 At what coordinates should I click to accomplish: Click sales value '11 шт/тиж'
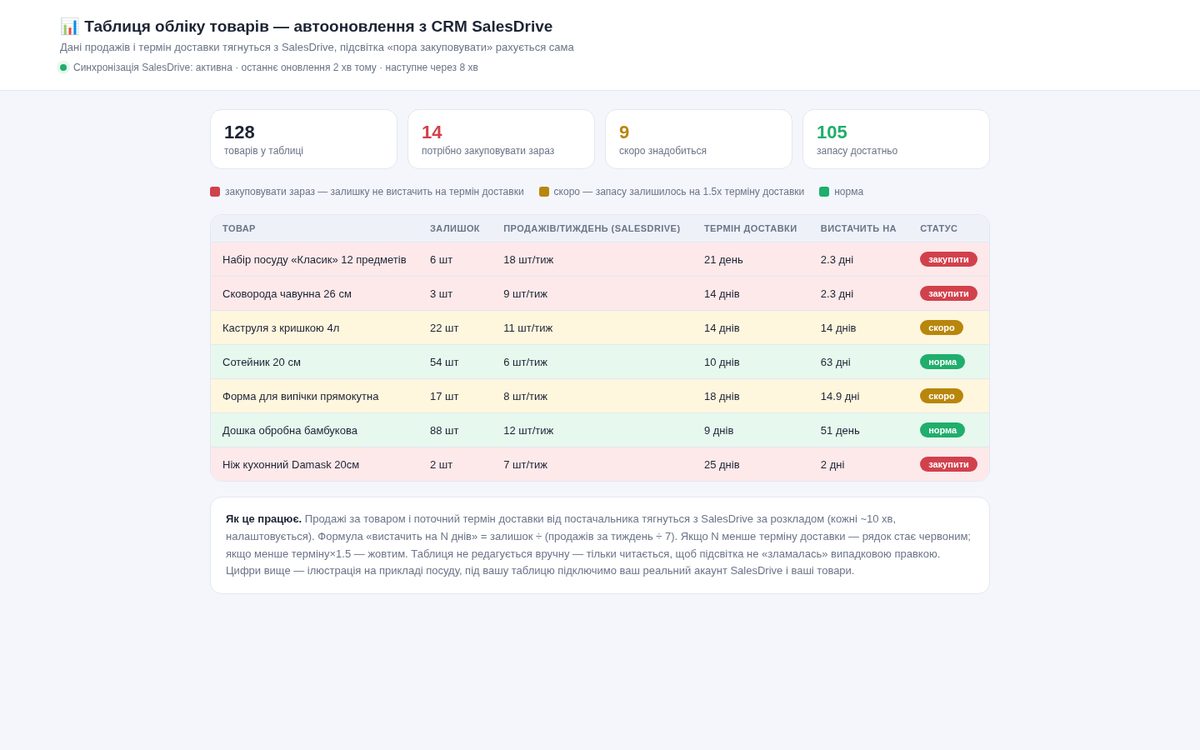click(x=528, y=327)
